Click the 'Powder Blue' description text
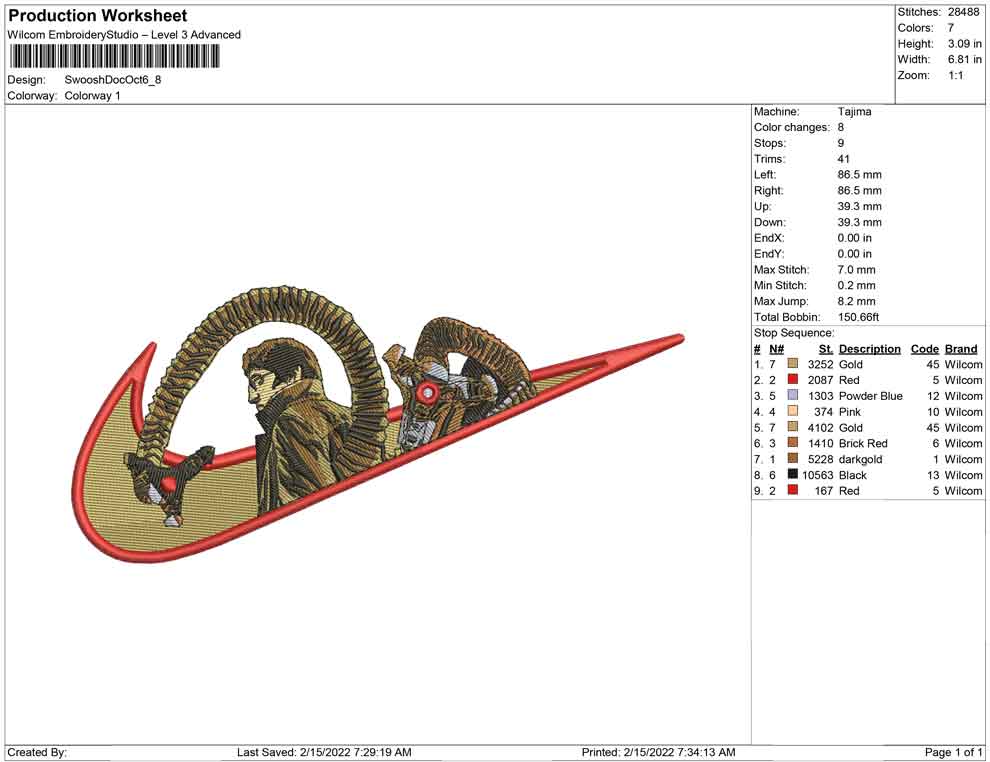Image resolution: width=990 pixels, height=762 pixels. click(871, 396)
